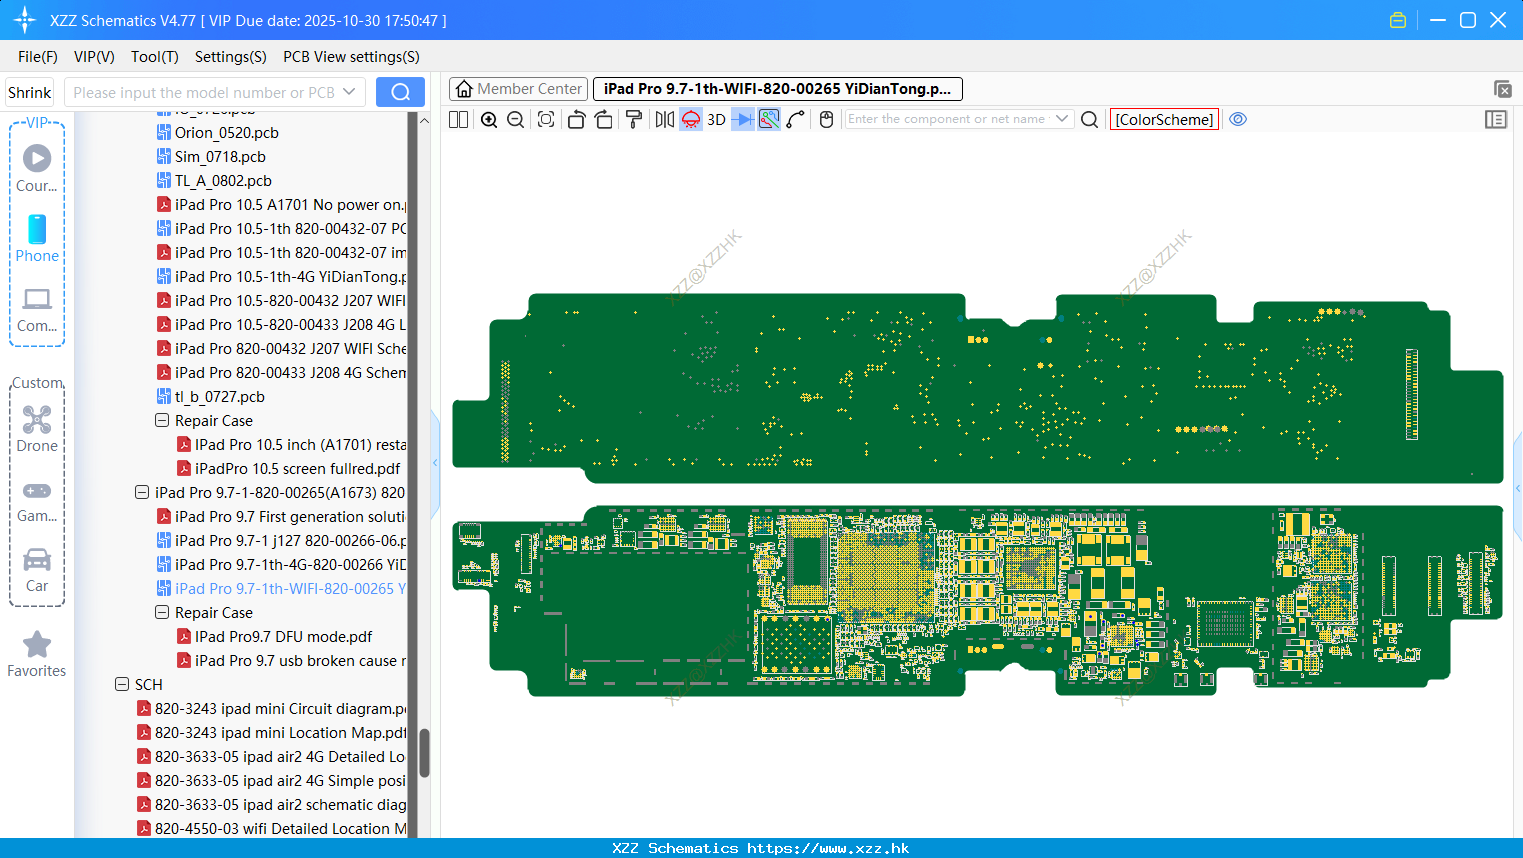
Task: Click the tree scrollbar up arrow
Action: 424,120
